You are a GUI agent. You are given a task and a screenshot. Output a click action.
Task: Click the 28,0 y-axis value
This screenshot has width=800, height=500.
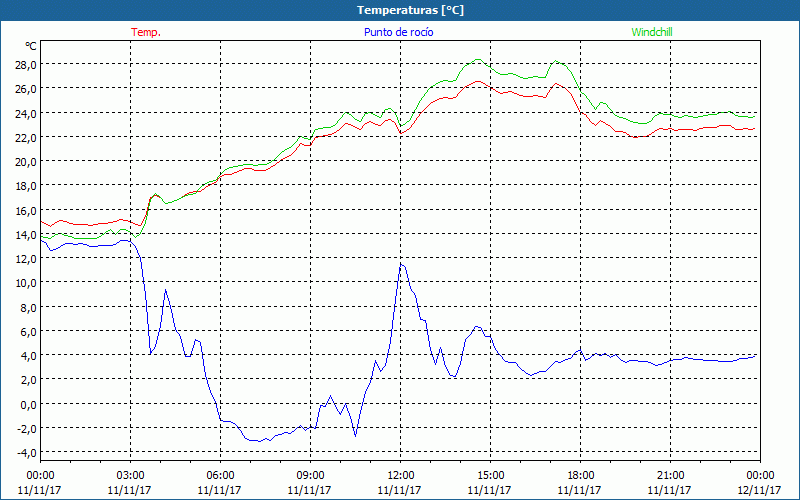27,65
